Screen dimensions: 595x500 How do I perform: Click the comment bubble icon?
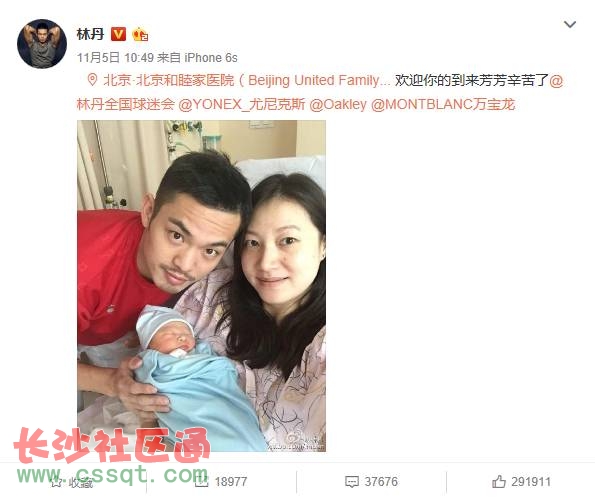pos(351,482)
